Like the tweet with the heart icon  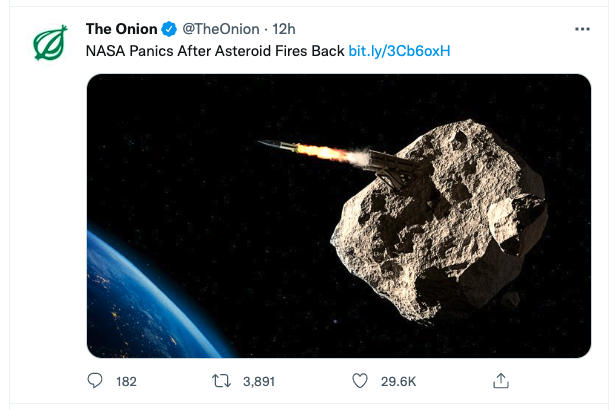click(363, 381)
